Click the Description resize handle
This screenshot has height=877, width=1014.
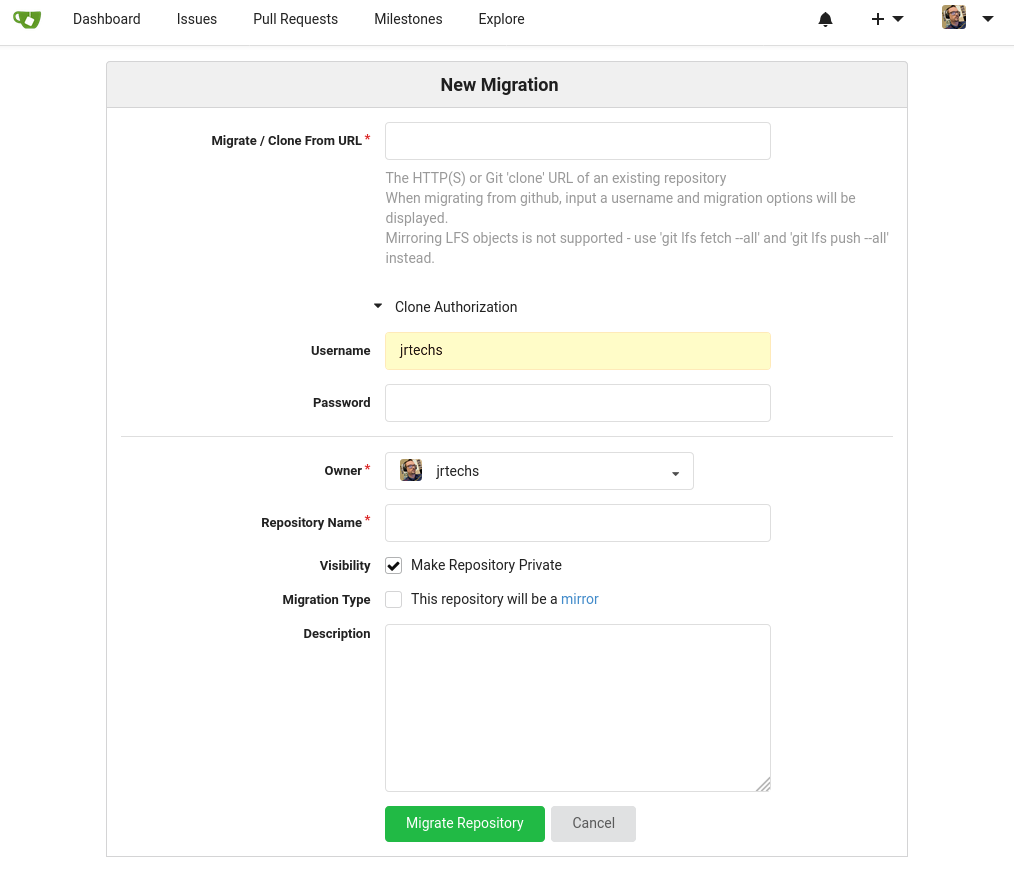coord(763,784)
